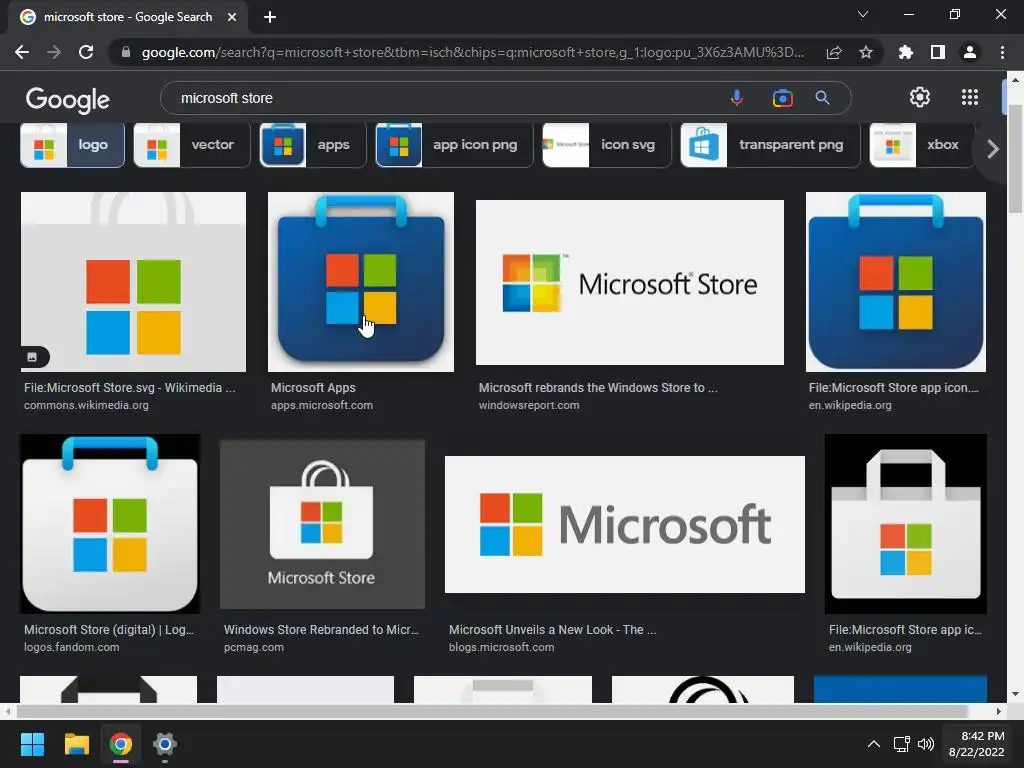Viewport: 1024px width, 768px height.
Task: Open 'Microsoft Store (digital) | Log...' link
Action: coord(108,630)
